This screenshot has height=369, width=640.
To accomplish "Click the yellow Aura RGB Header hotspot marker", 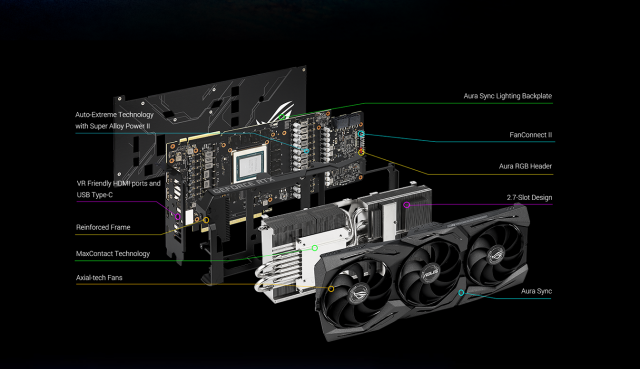I will (361, 152).
